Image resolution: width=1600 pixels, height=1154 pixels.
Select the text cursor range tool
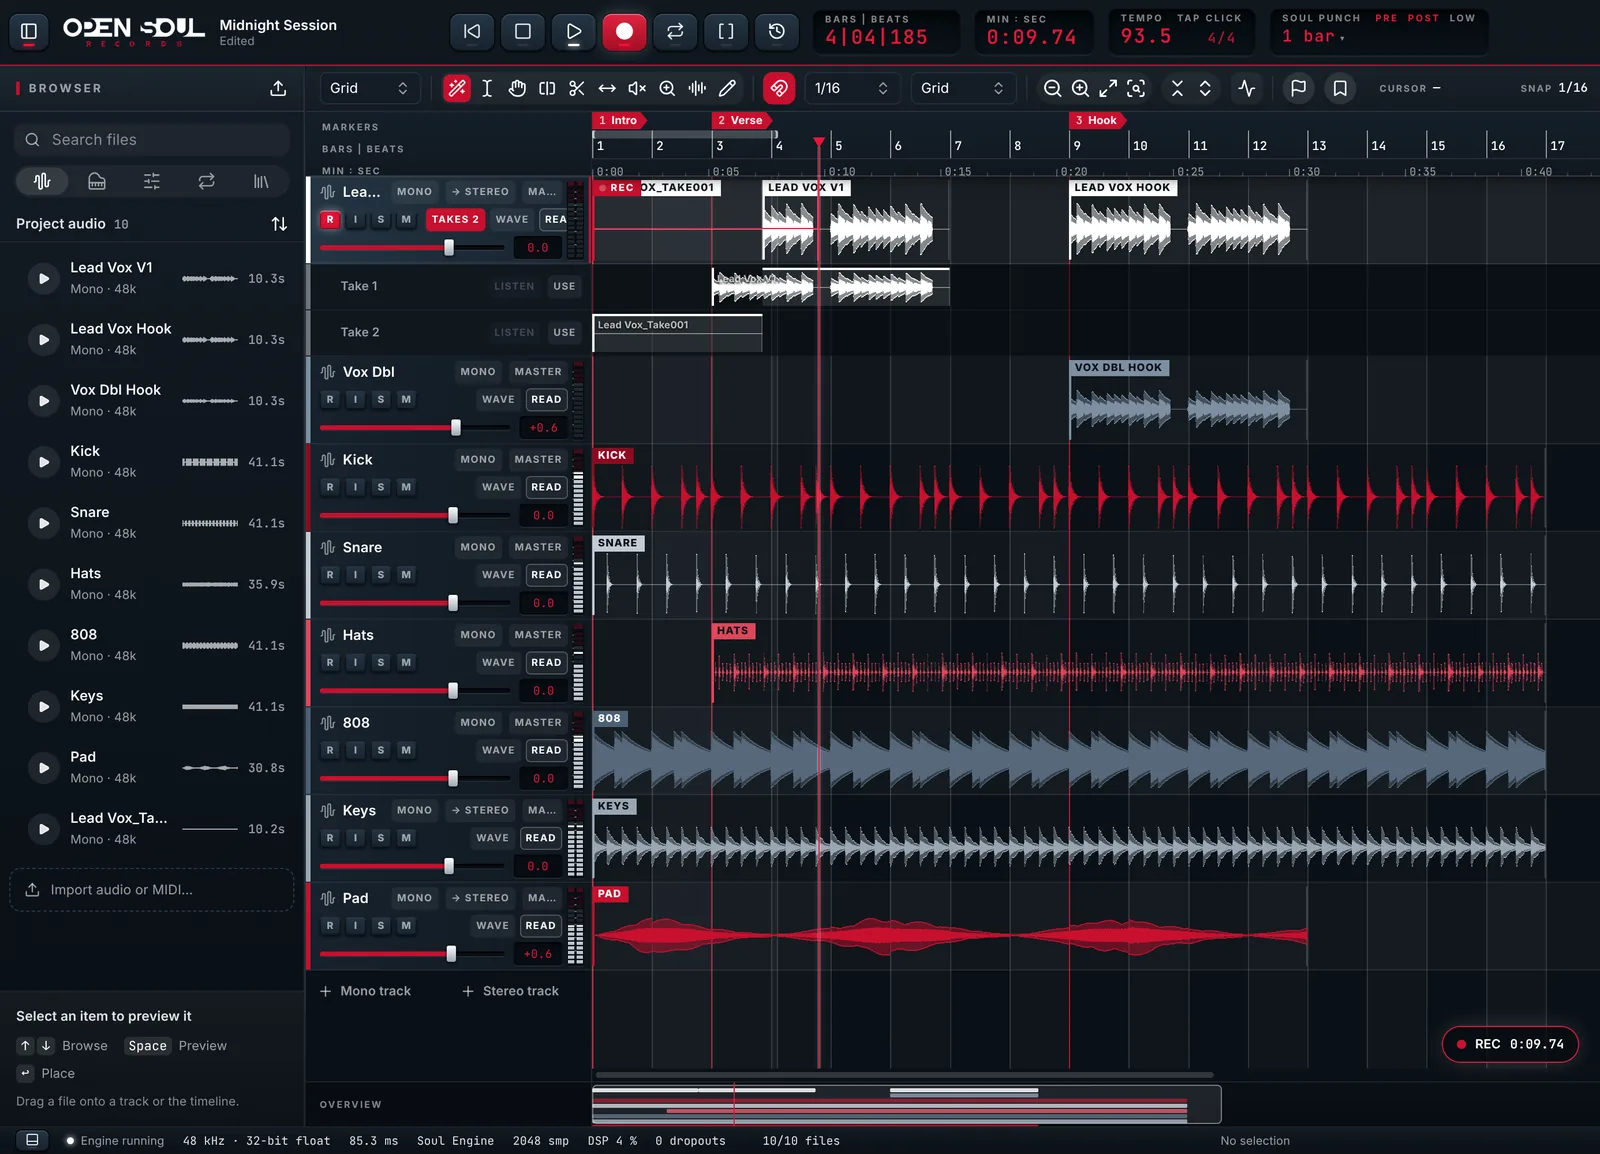(487, 88)
